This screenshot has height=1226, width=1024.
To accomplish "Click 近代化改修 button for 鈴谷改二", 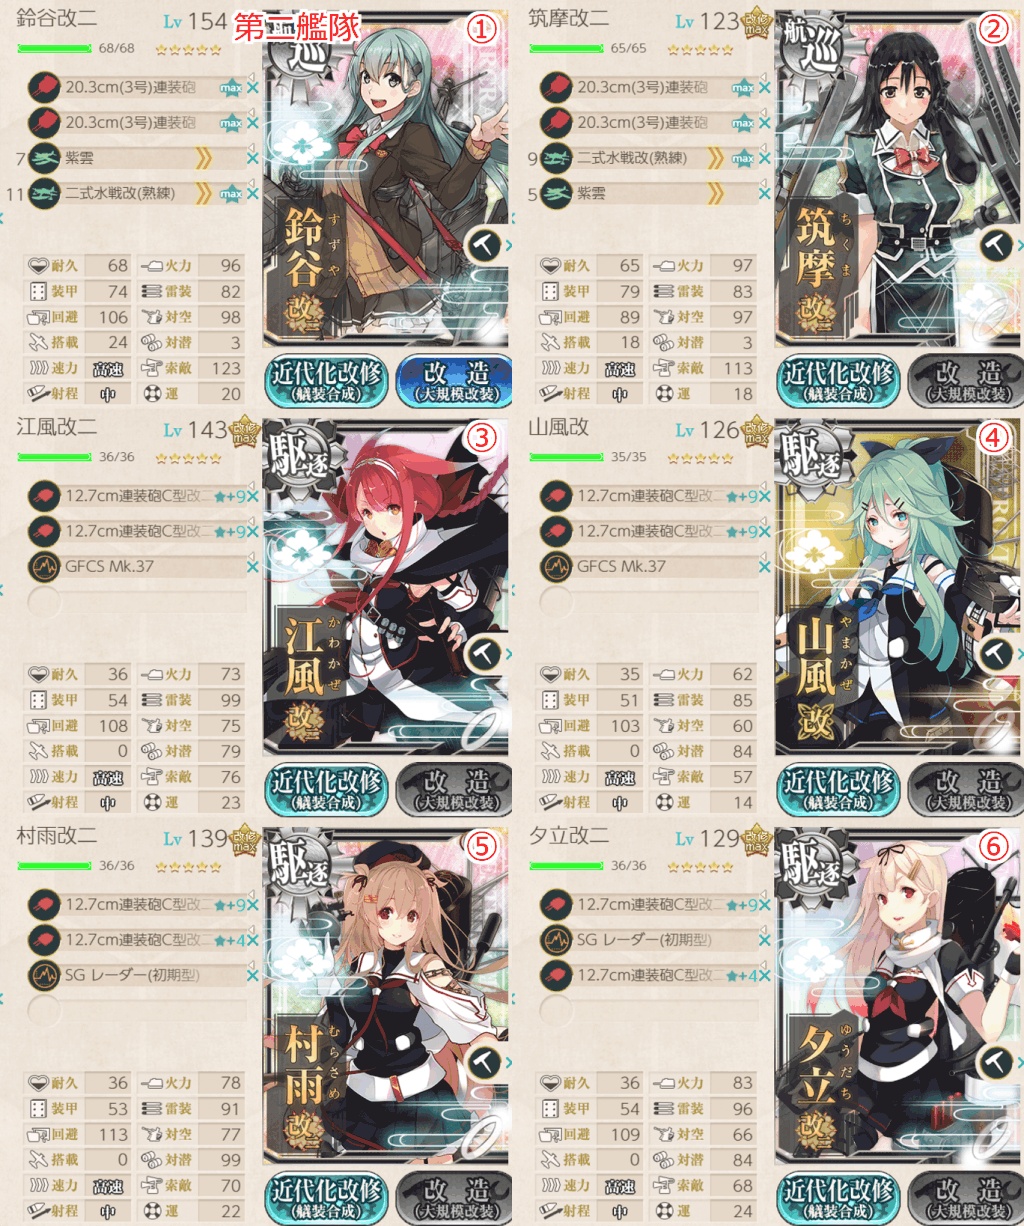I will [326, 380].
